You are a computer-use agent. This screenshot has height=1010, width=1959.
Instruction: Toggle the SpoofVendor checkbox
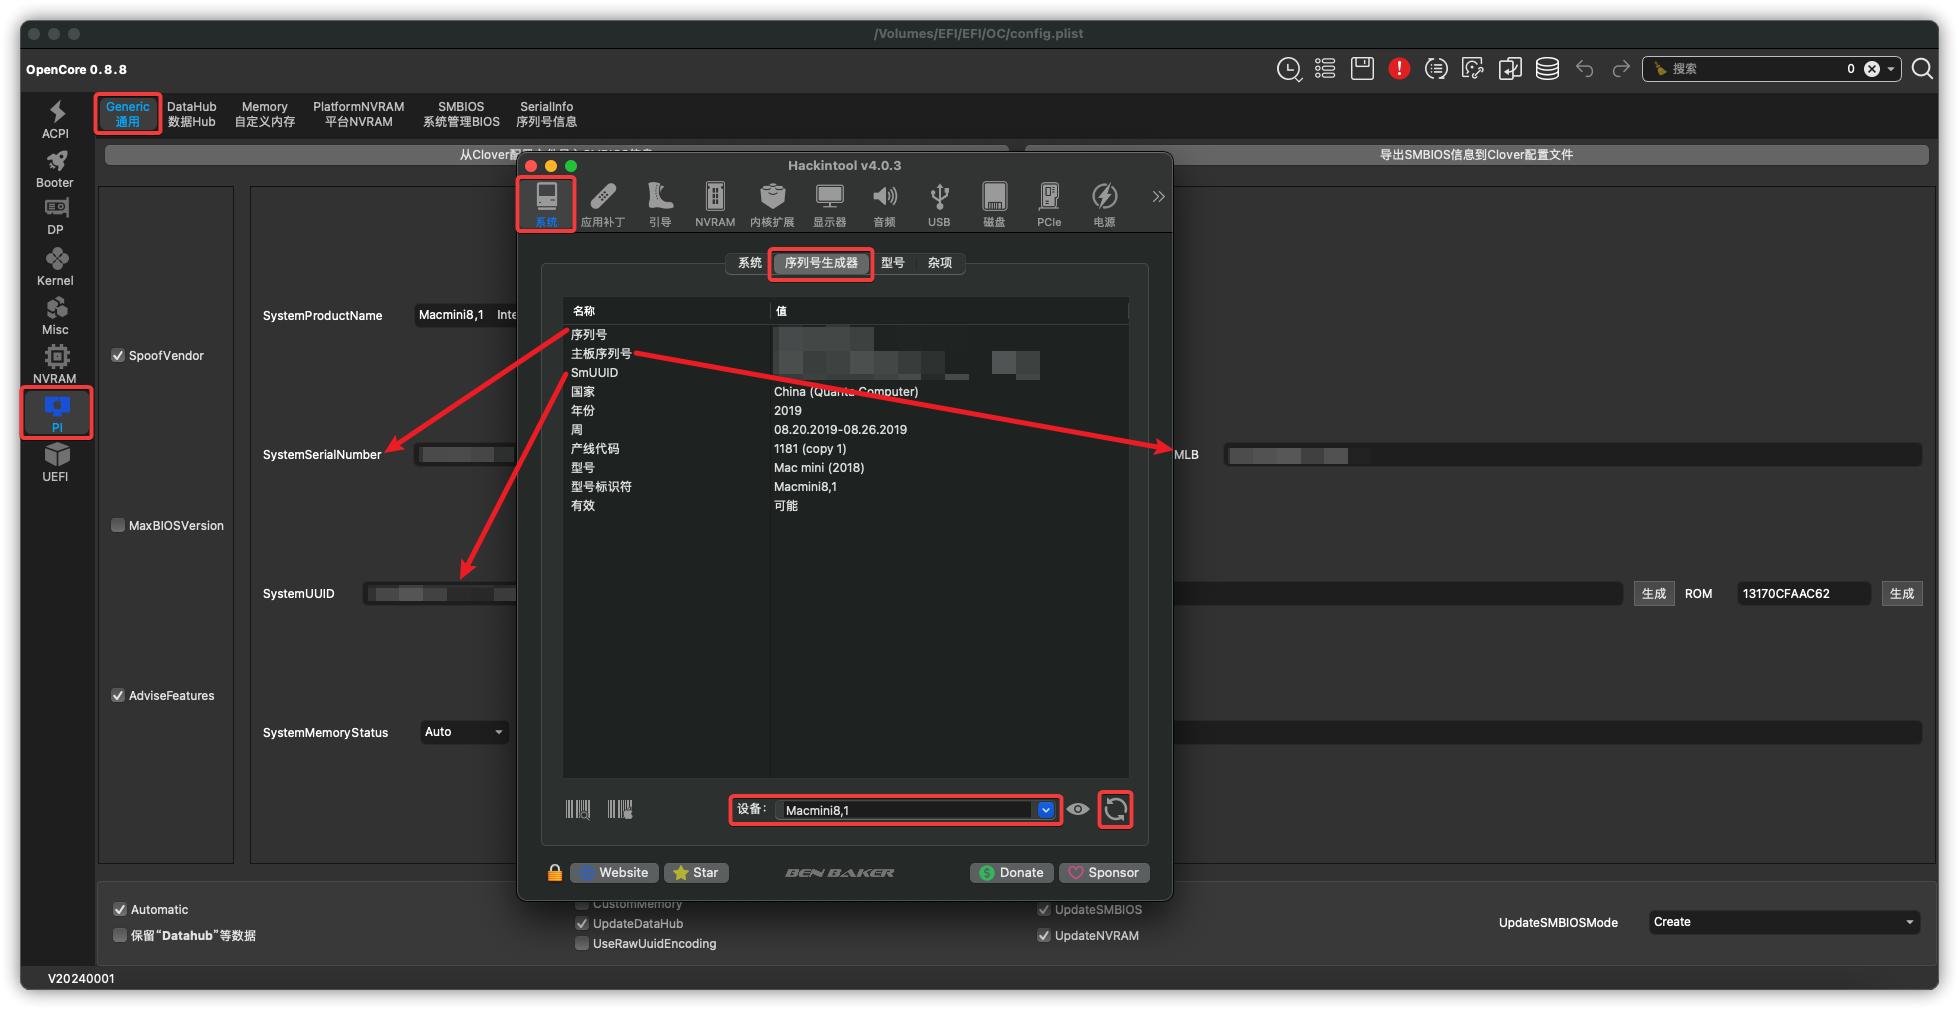(118, 356)
